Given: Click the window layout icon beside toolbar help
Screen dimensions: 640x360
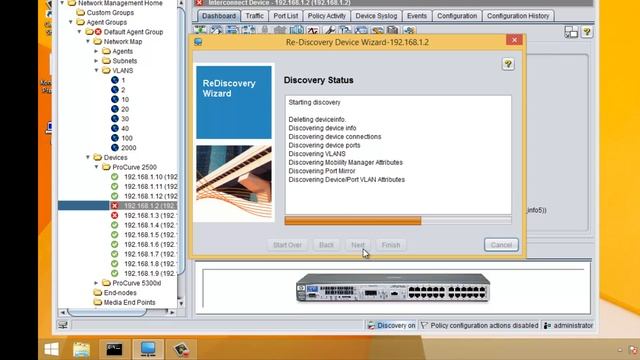Looking at the screenshot, I should pyautogui.click(x=571, y=31).
